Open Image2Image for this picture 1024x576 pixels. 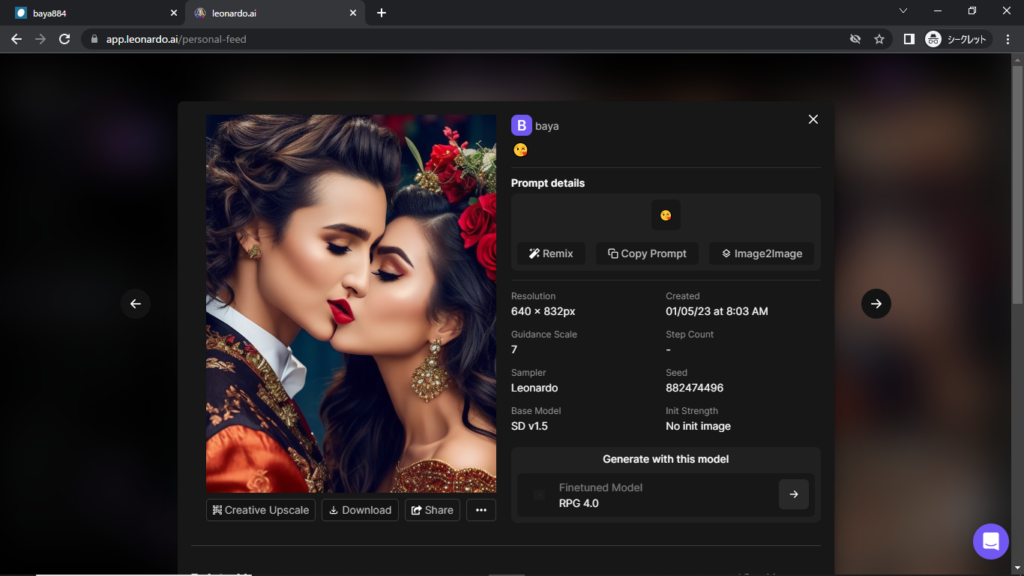click(x=762, y=254)
